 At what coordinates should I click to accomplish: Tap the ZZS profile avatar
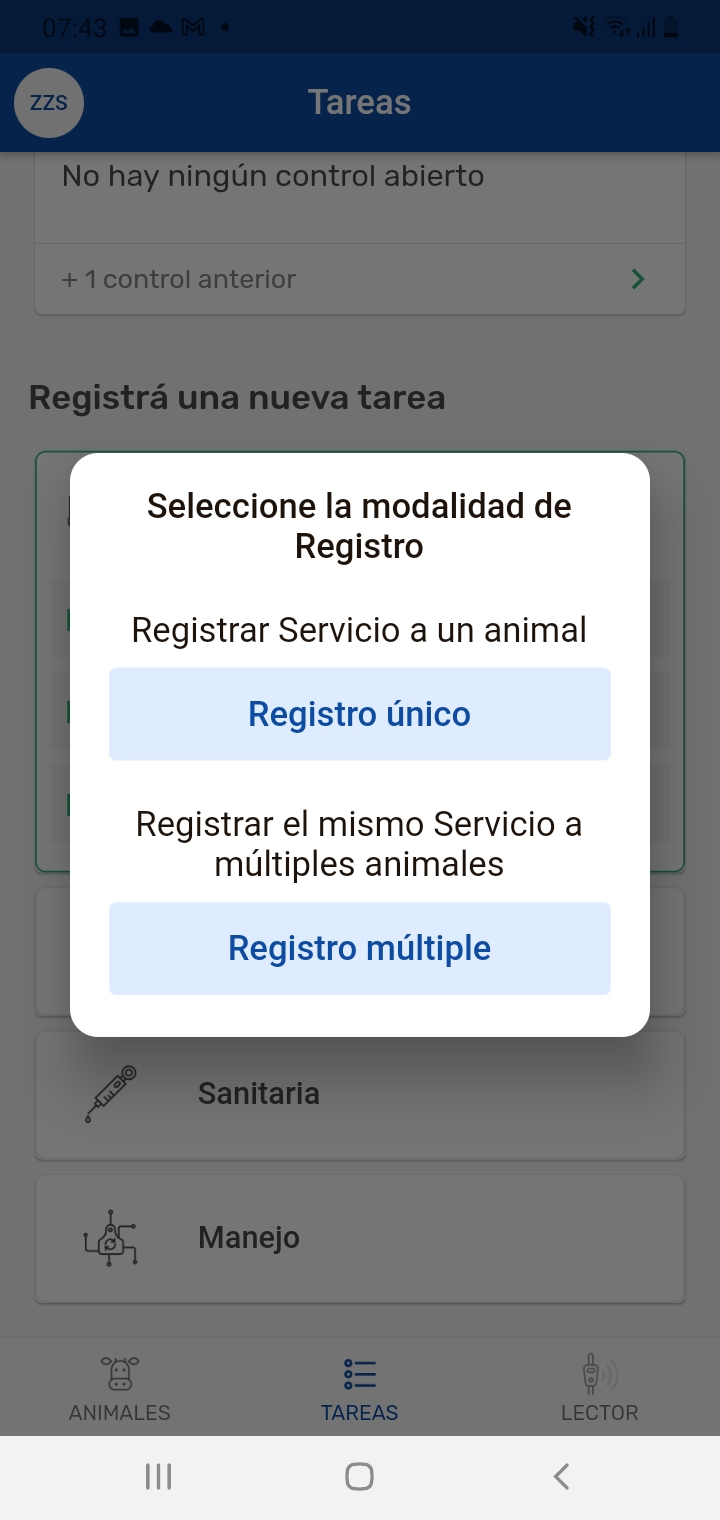pyautogui.click(x=48, y=103)
